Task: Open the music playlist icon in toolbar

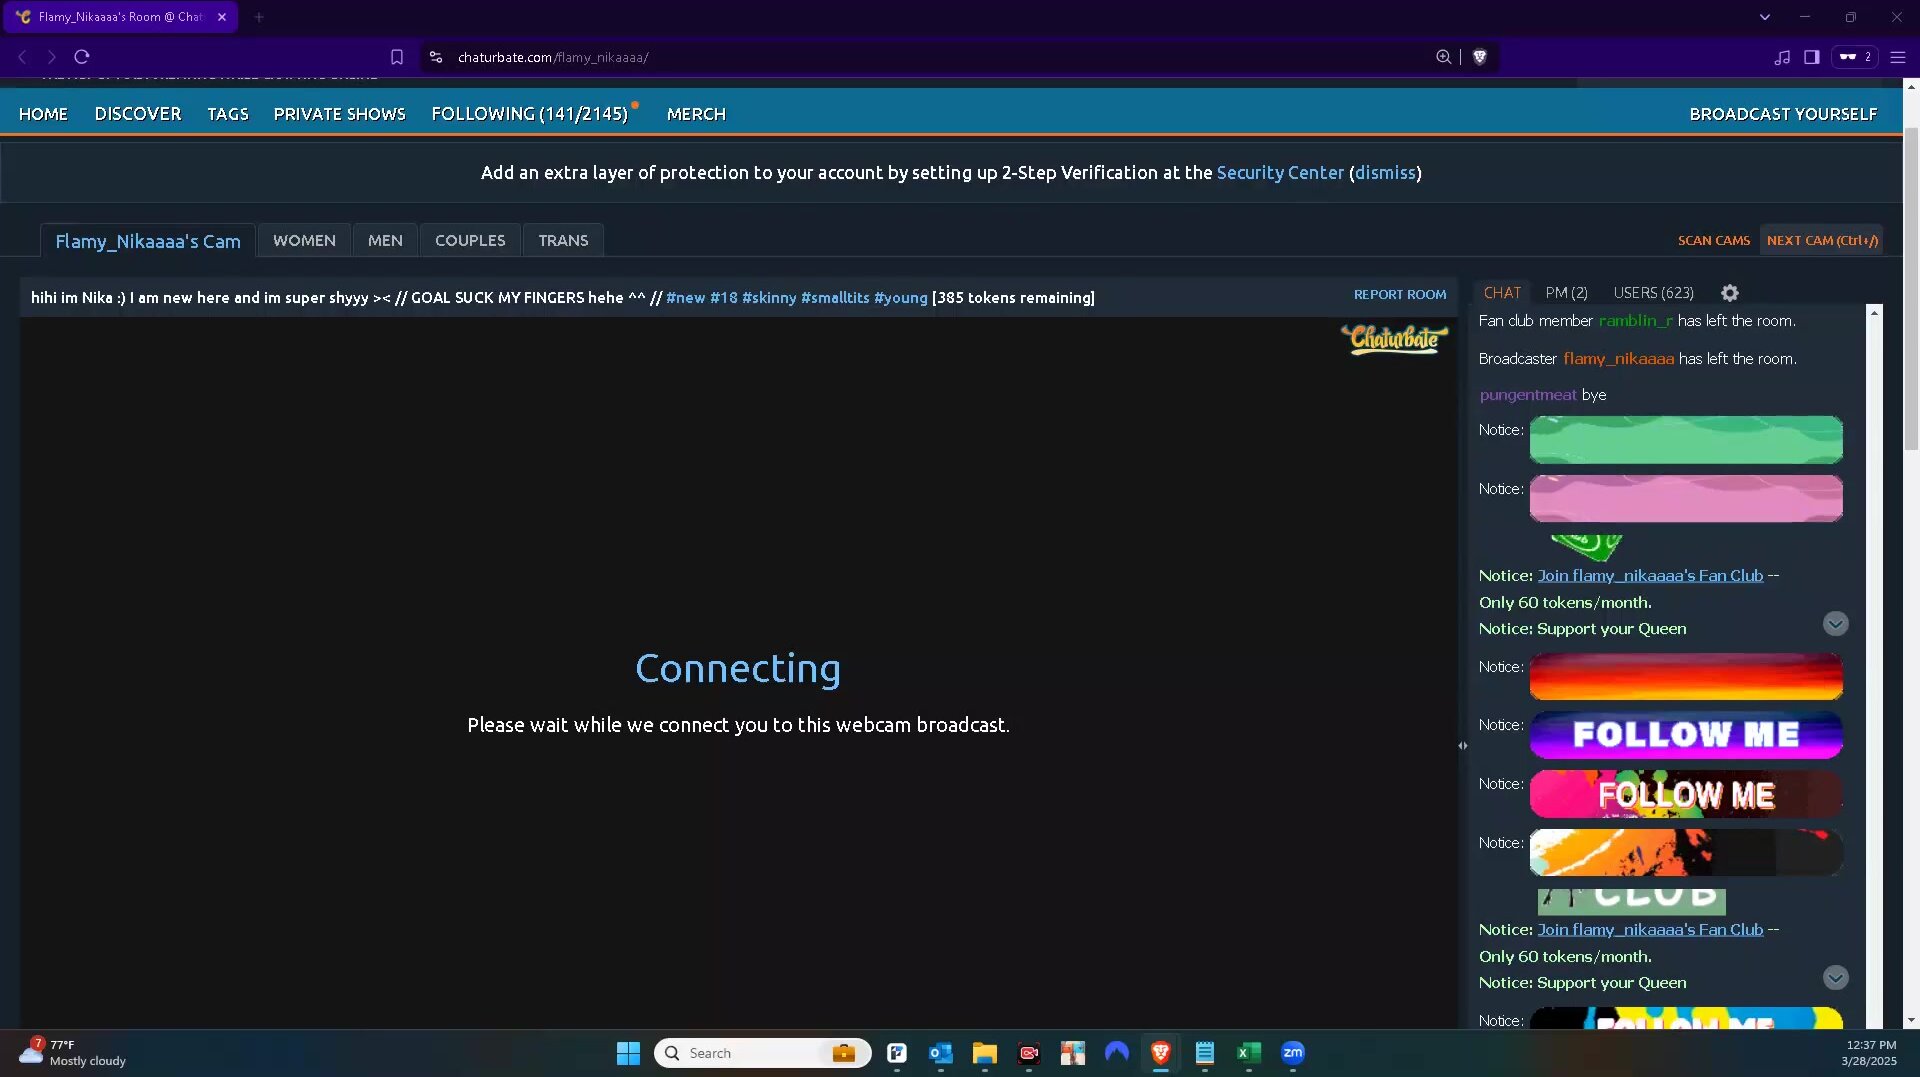Action: (1782, 57)
